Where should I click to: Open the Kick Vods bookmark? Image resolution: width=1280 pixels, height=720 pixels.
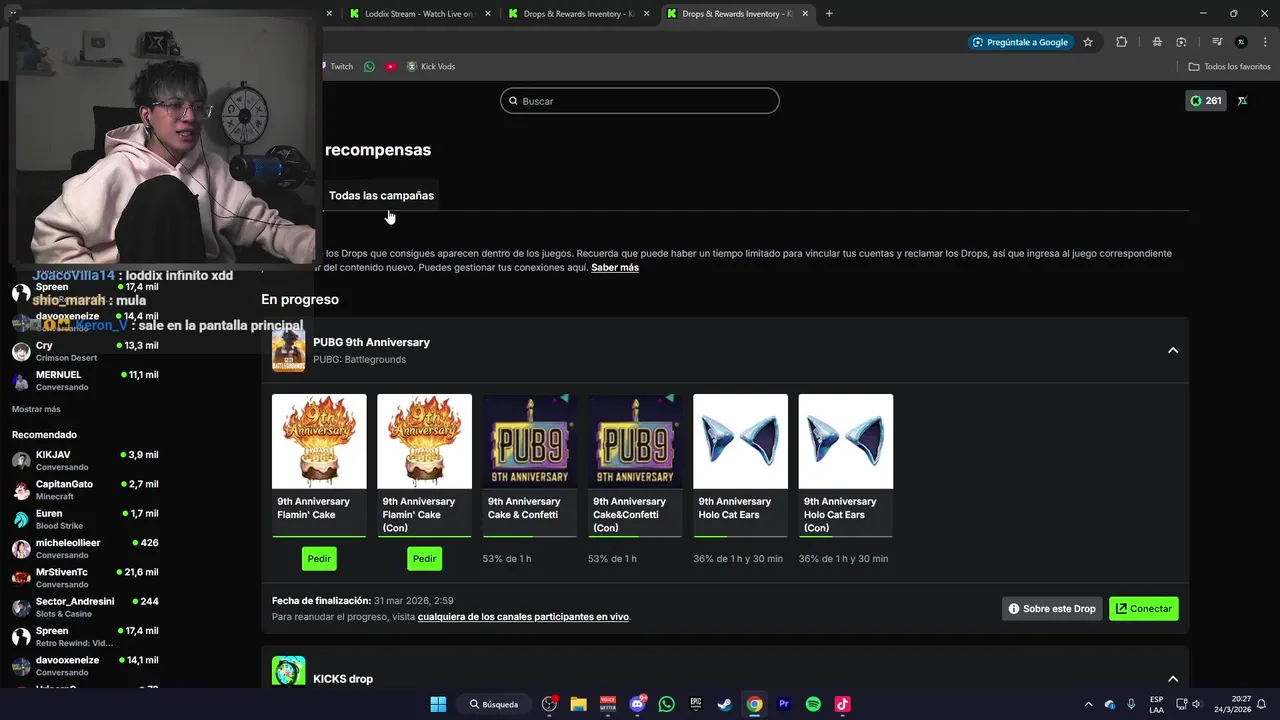tap(431, 66)
